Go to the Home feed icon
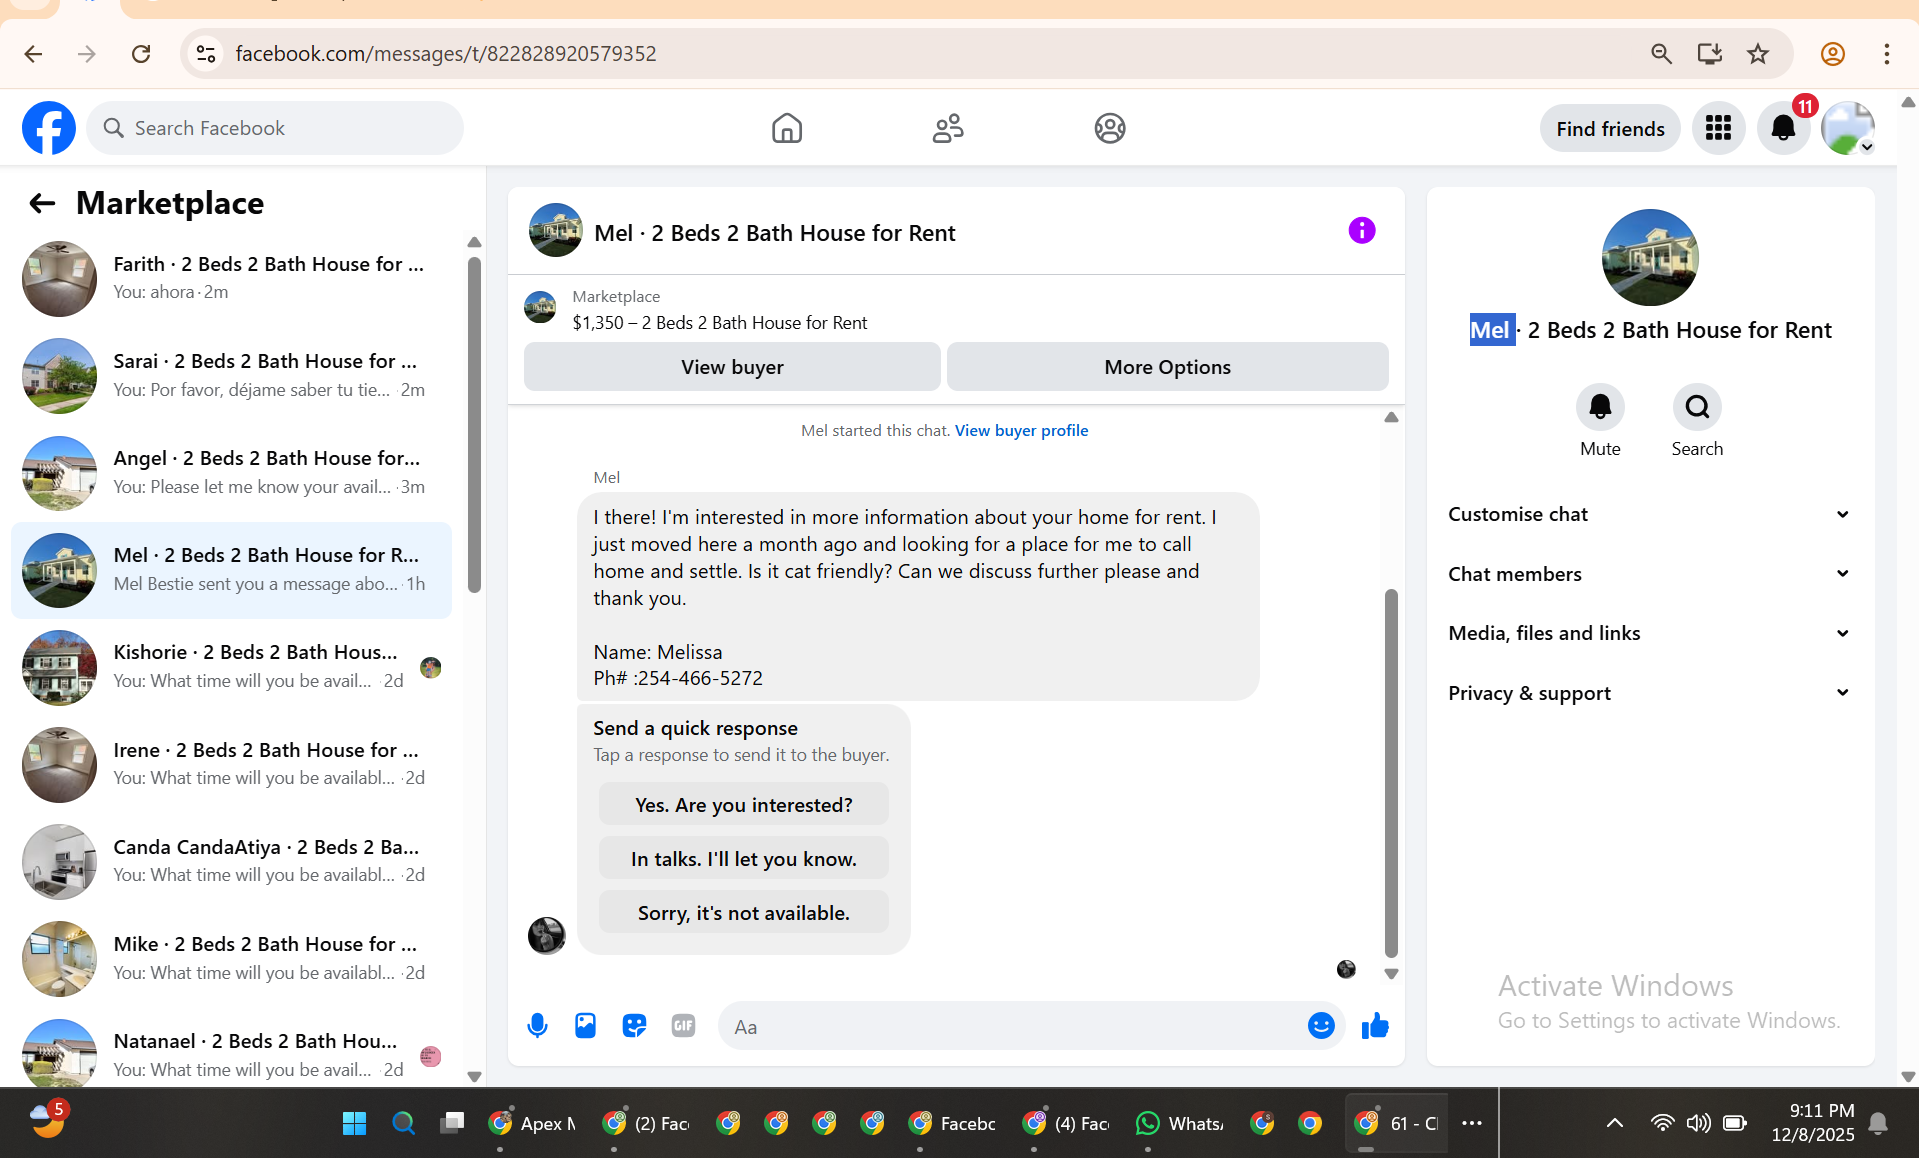Viewport: 1919px width, 1158px height. click(787, 128)
